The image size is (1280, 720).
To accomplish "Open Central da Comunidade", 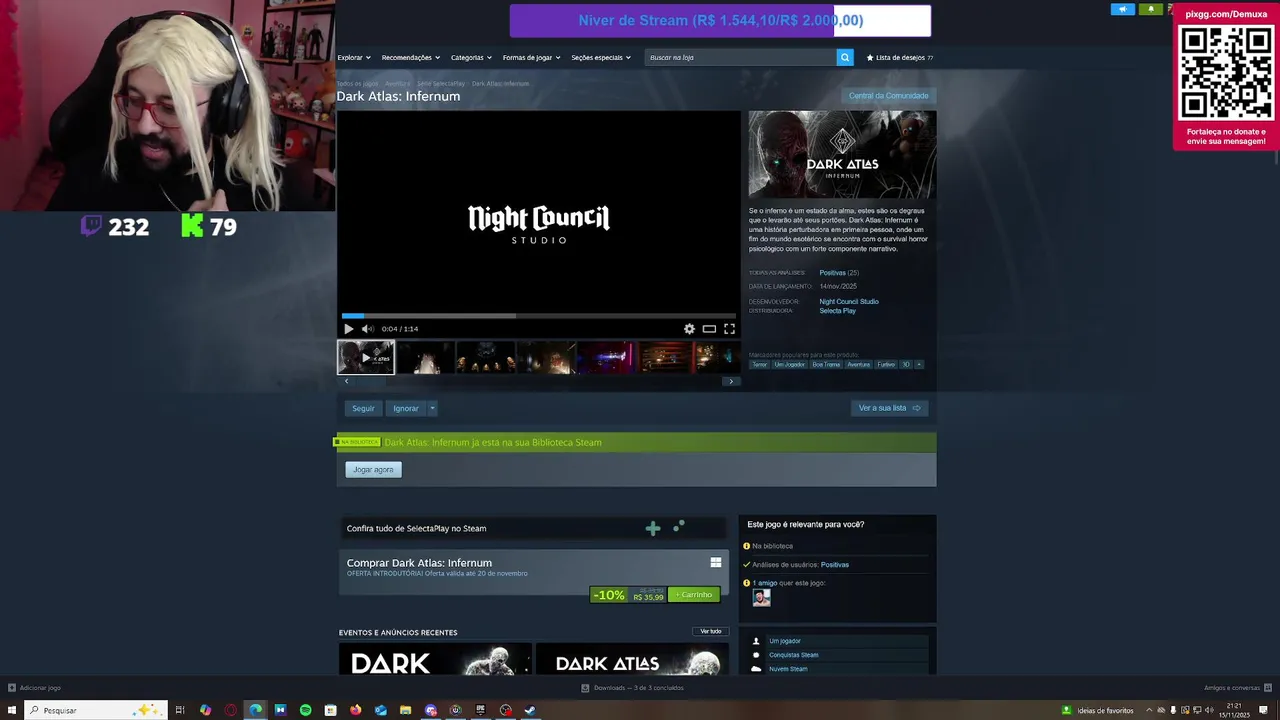I will click(888, 96).
